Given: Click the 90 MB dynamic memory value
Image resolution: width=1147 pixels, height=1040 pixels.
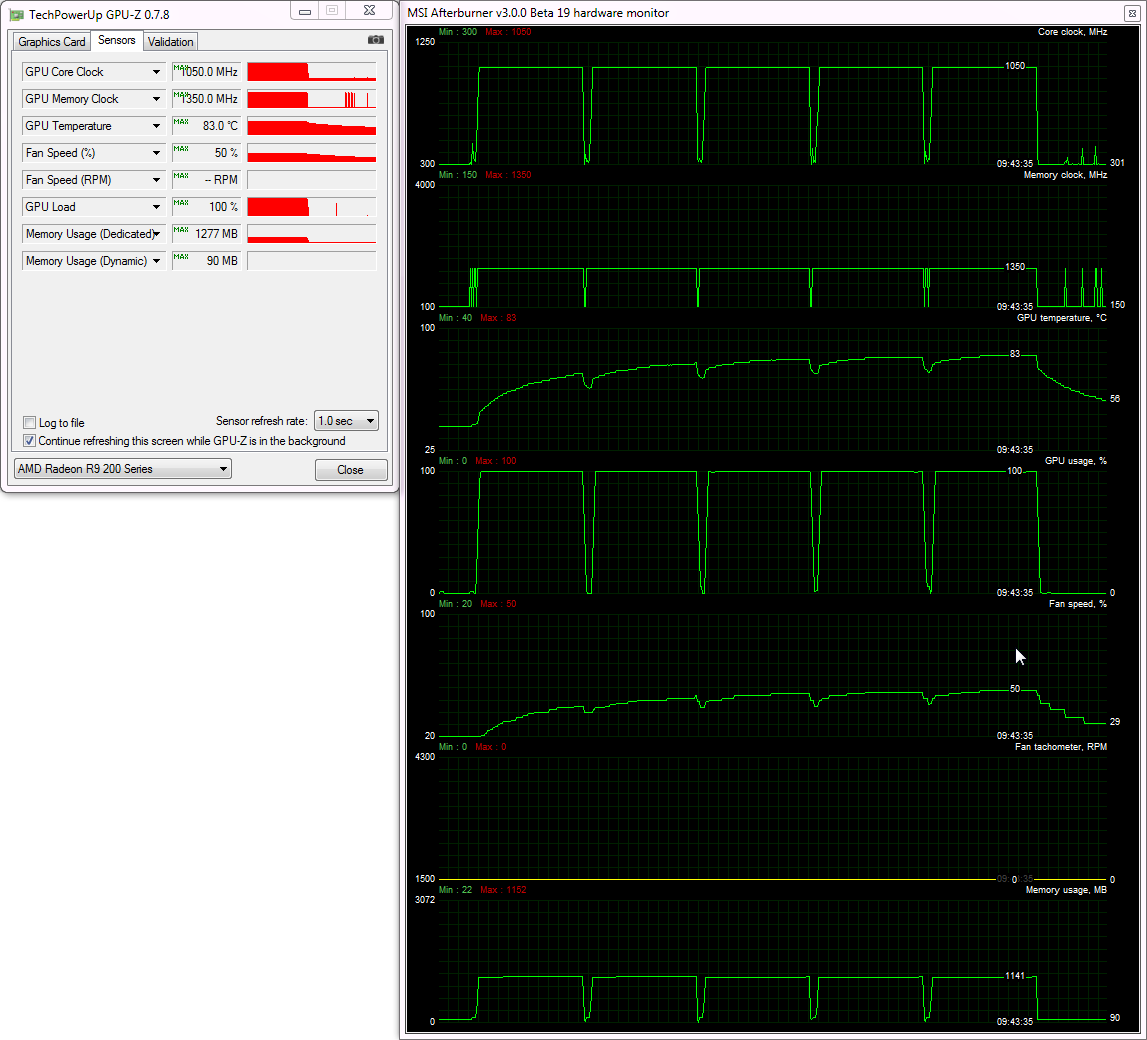Looking at the screenshot, I should (x=206, y=261).
